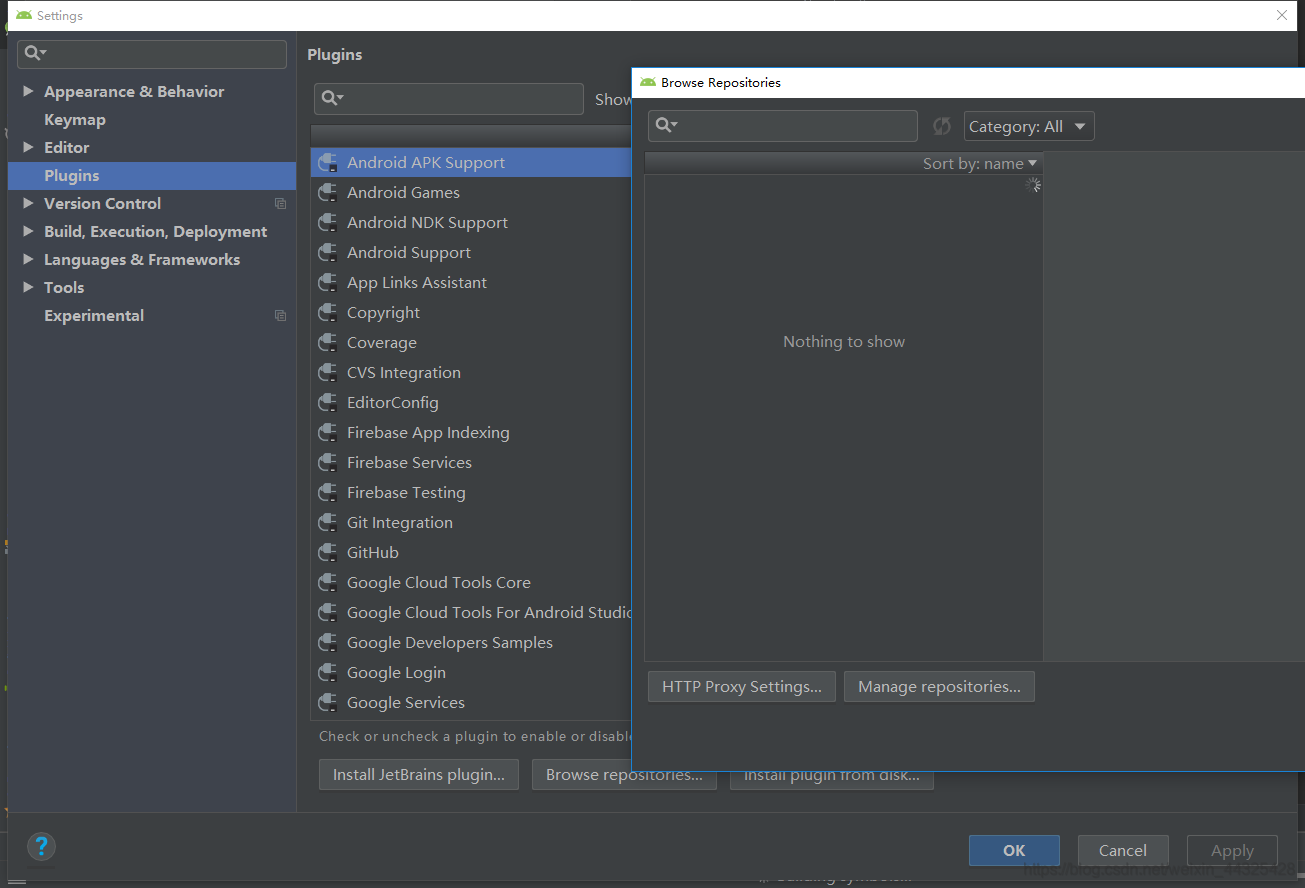Expand the Editor settings node

coord(28,147)
